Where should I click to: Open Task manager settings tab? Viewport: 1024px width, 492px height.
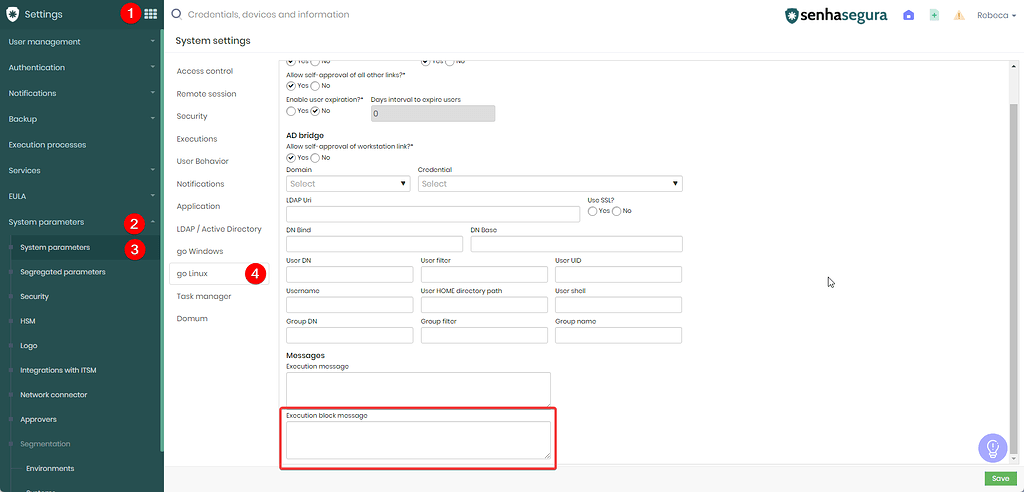(x=204, y=297)
